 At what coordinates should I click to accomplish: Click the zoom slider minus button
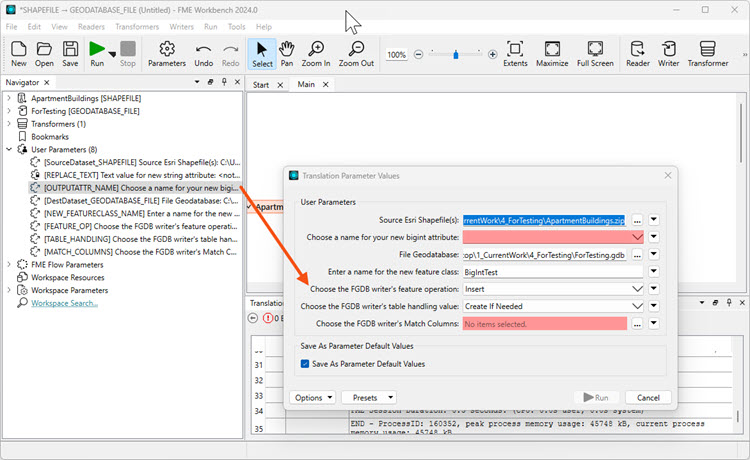(419, 55)
